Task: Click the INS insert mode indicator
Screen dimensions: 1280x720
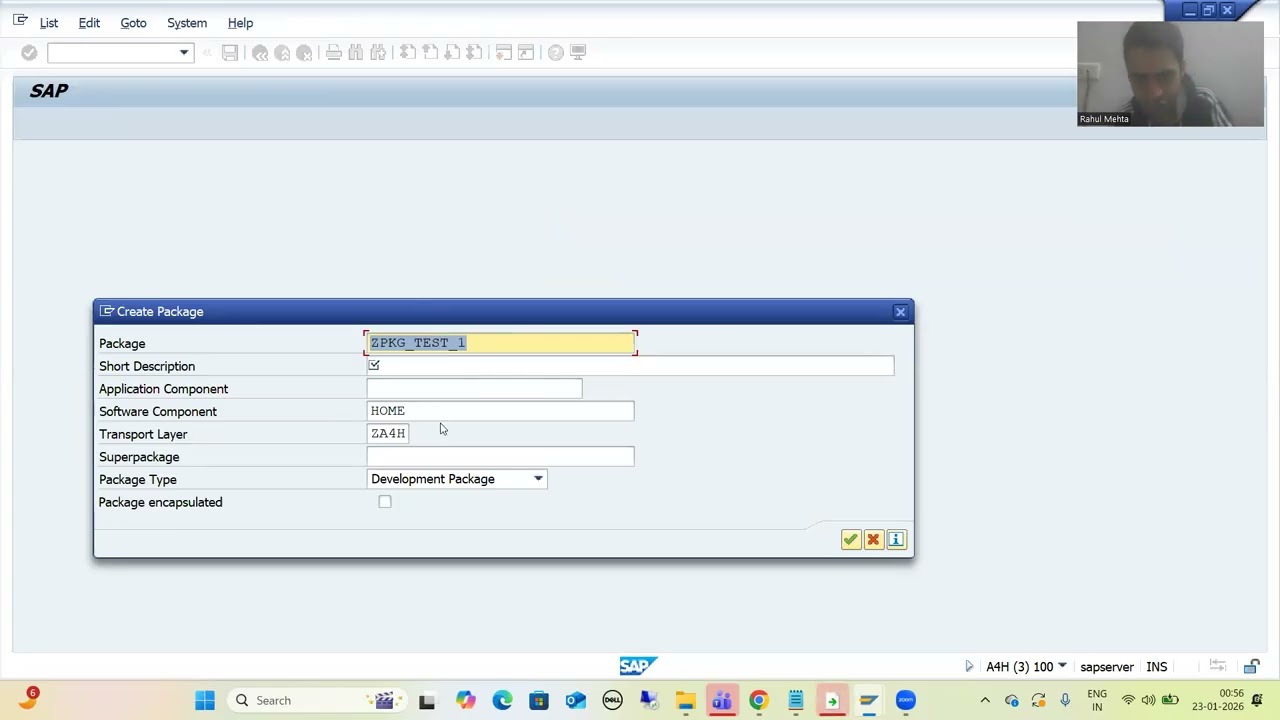Action: click(x=1157, y=667)
